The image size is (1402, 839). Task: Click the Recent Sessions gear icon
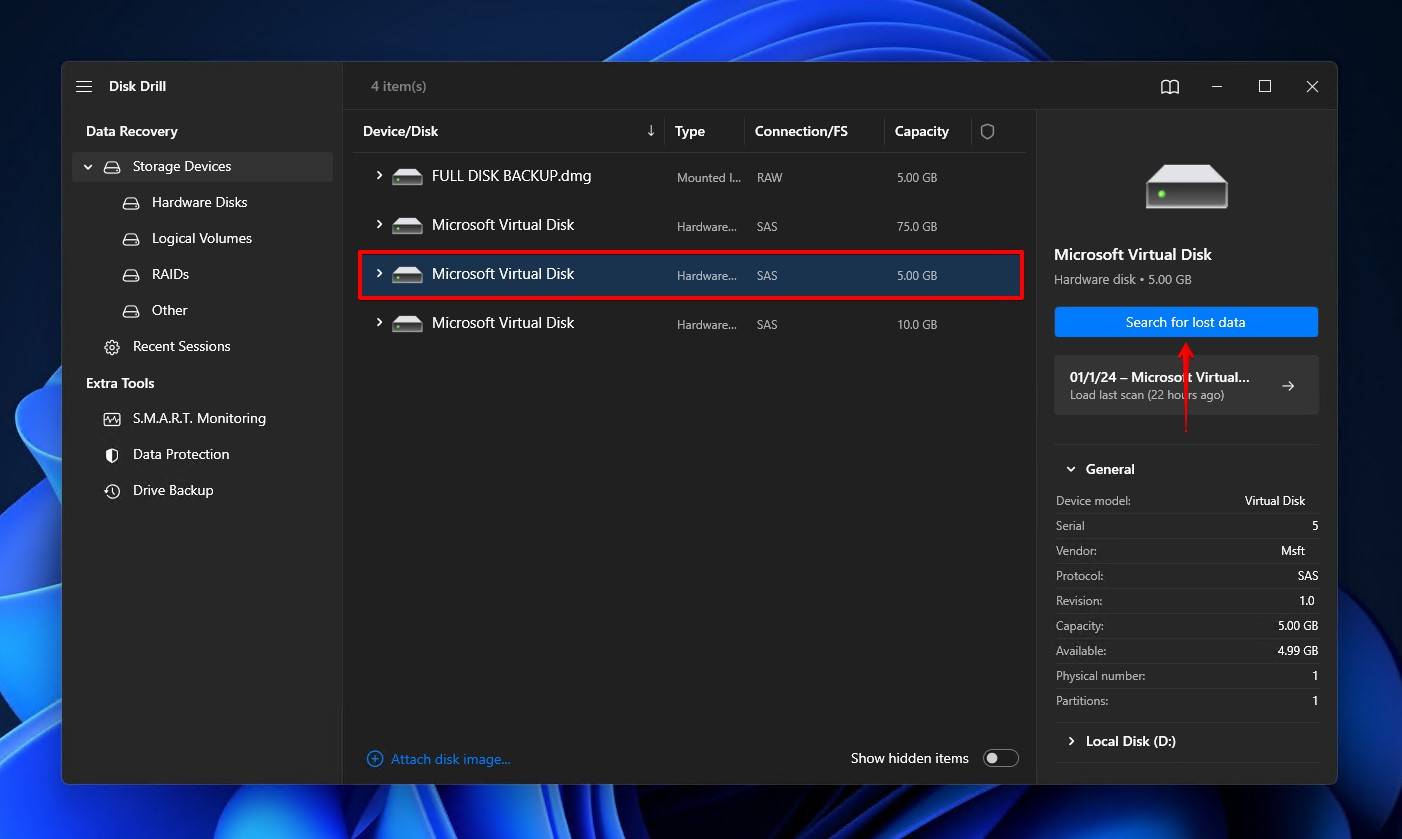tap(112, 347)
